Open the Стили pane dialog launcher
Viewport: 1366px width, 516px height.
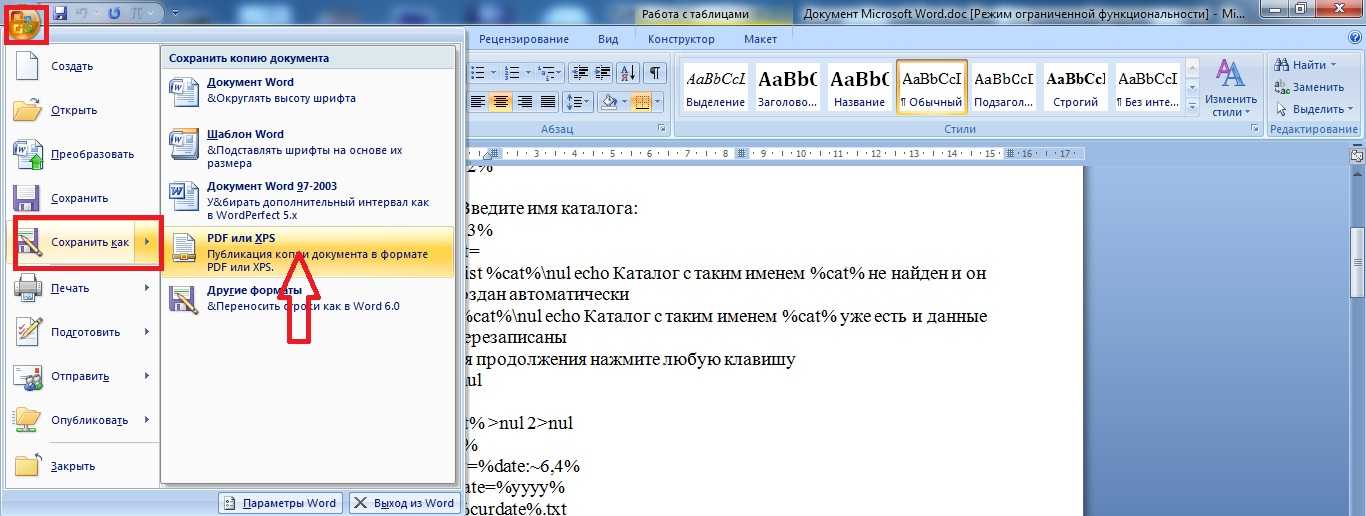[x=1257, y=130]
